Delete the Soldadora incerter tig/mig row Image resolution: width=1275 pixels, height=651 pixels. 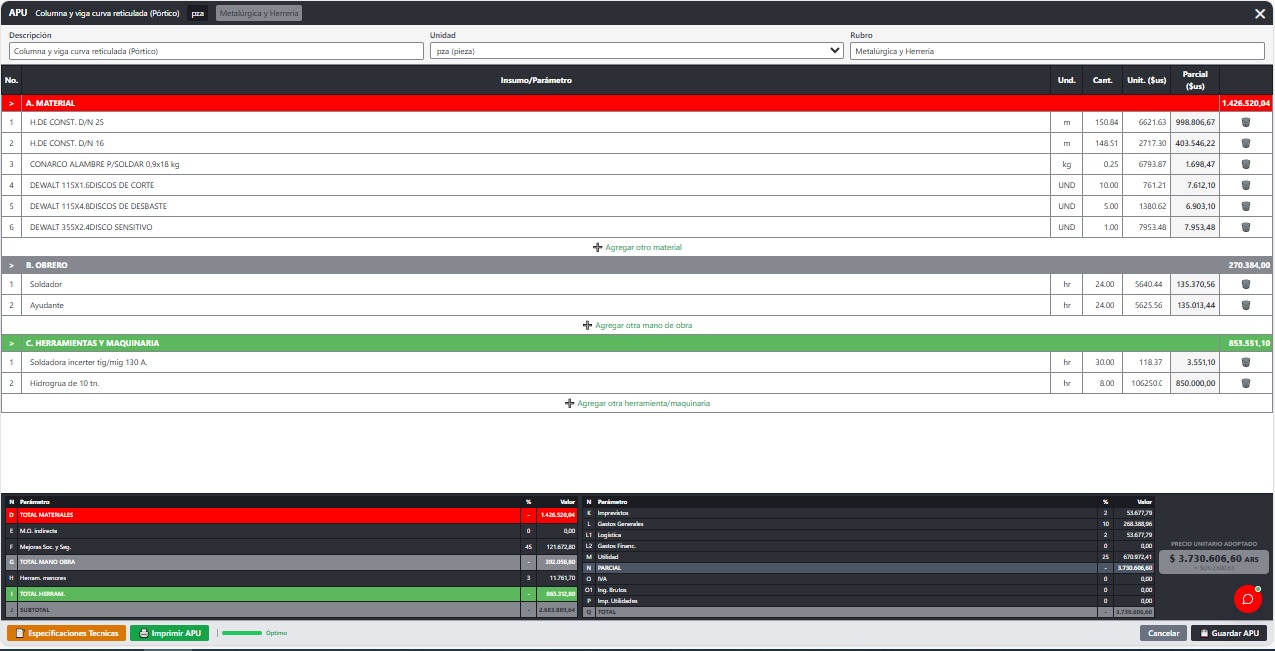point(1246,362)
